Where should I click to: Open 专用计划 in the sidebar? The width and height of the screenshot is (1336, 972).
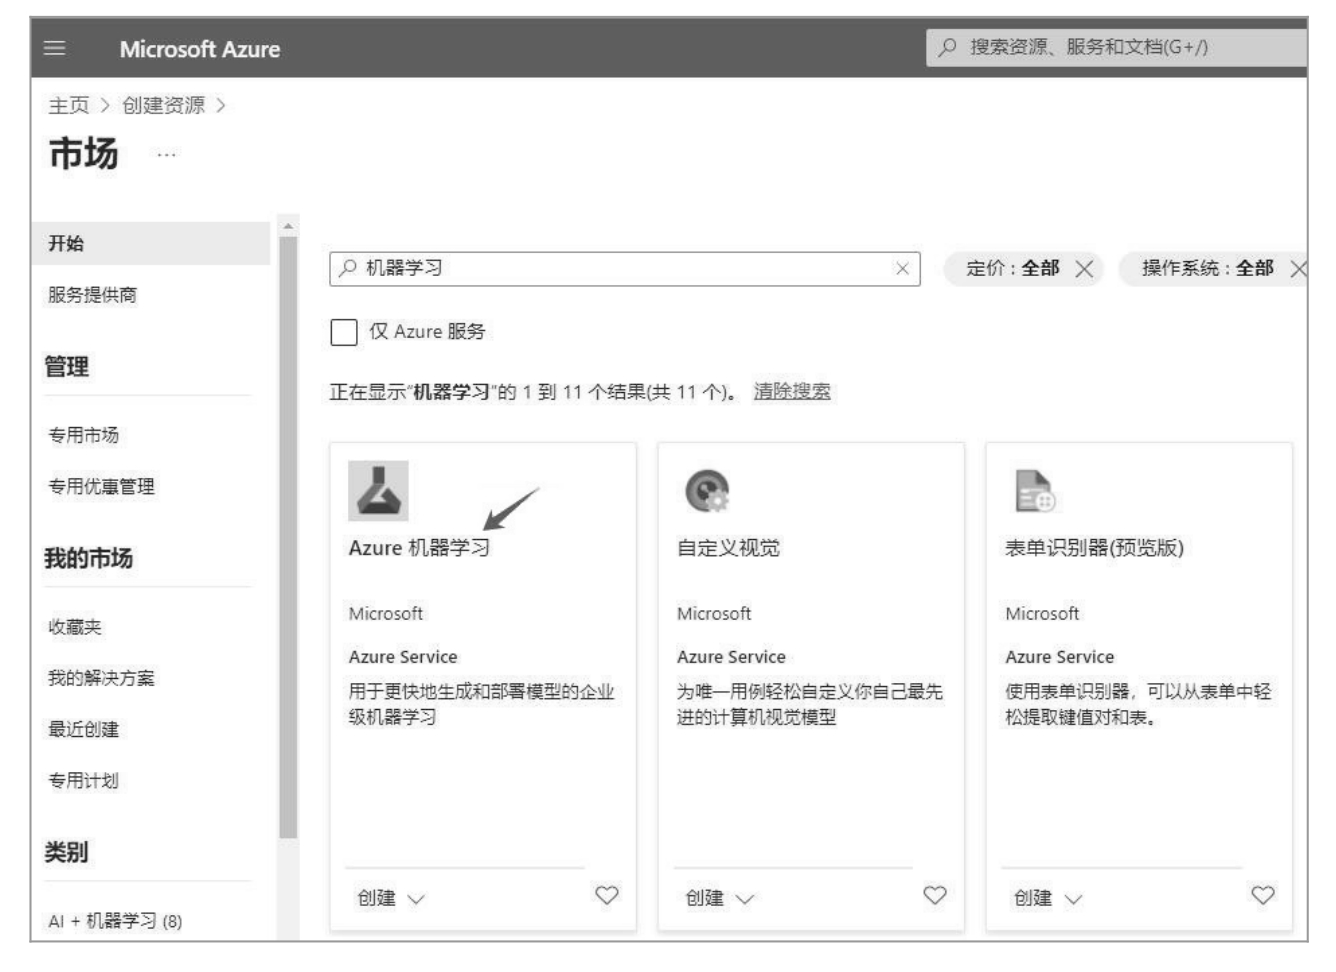click(83, 781)
